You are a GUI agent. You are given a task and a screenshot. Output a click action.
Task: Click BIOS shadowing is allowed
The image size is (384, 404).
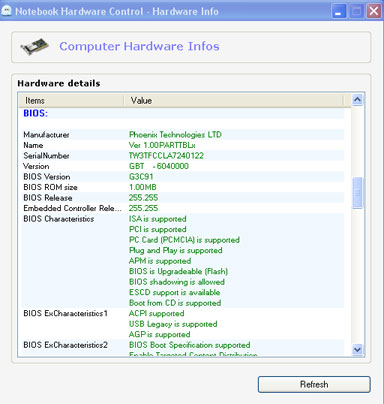(177, 282)
